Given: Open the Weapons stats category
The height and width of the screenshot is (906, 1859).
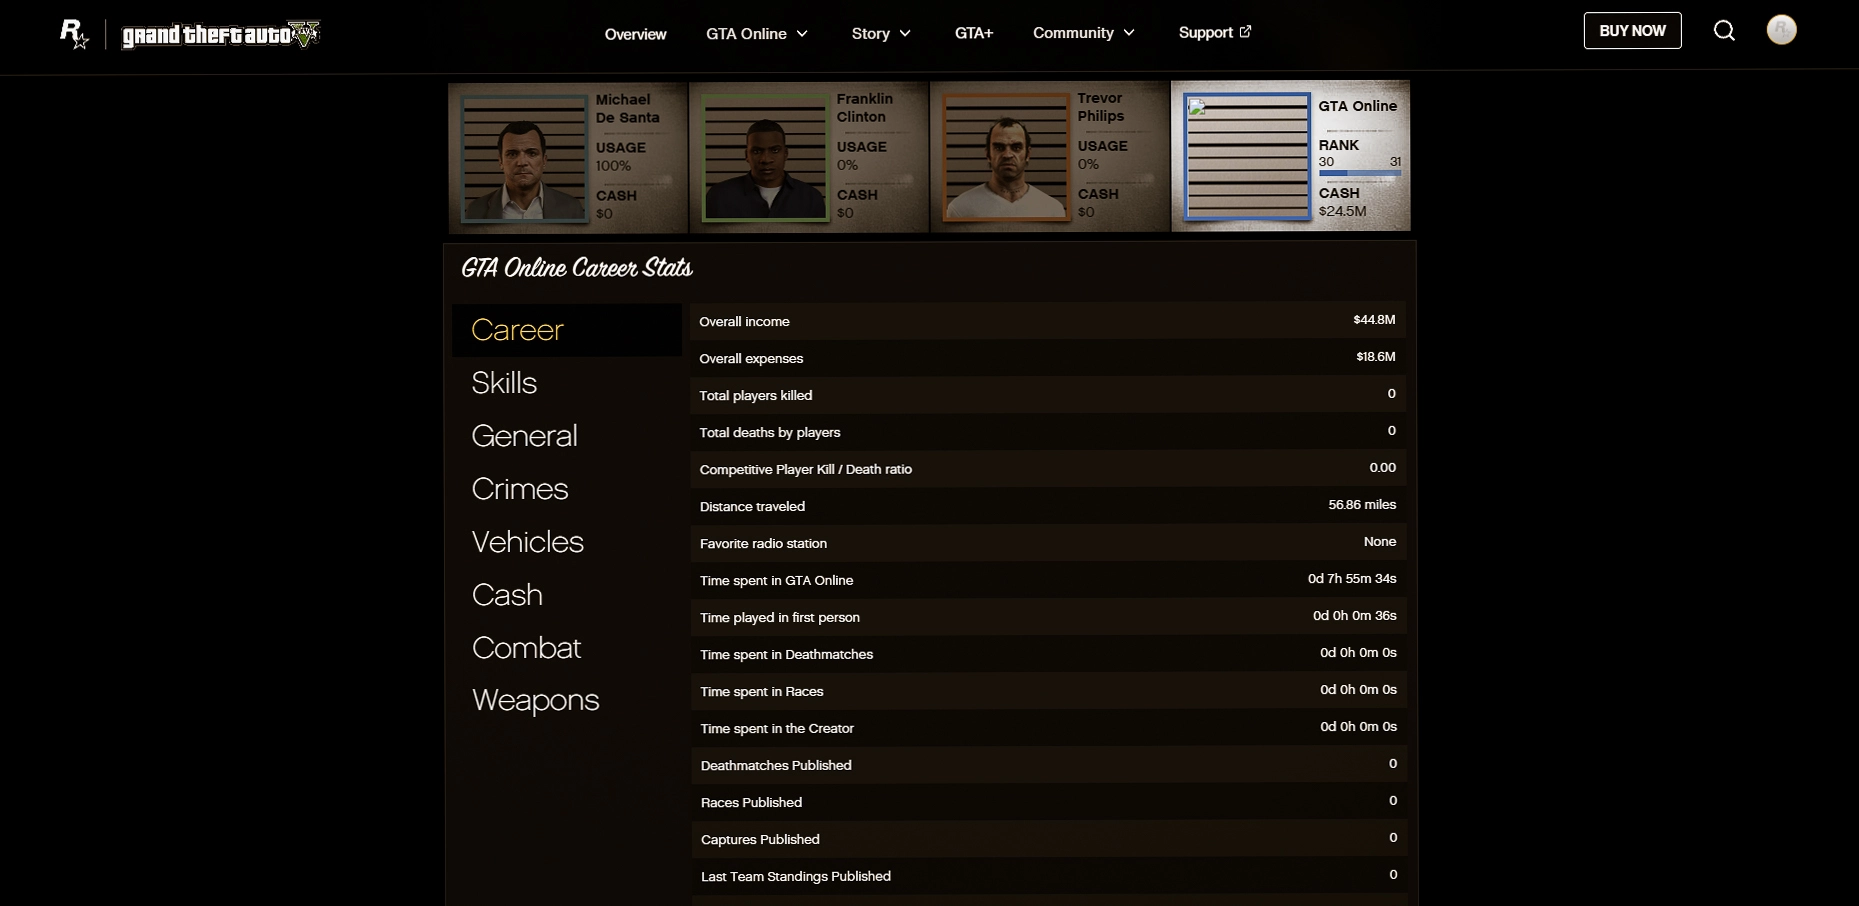Looking at the screenshot, I should tap(535, 700).
